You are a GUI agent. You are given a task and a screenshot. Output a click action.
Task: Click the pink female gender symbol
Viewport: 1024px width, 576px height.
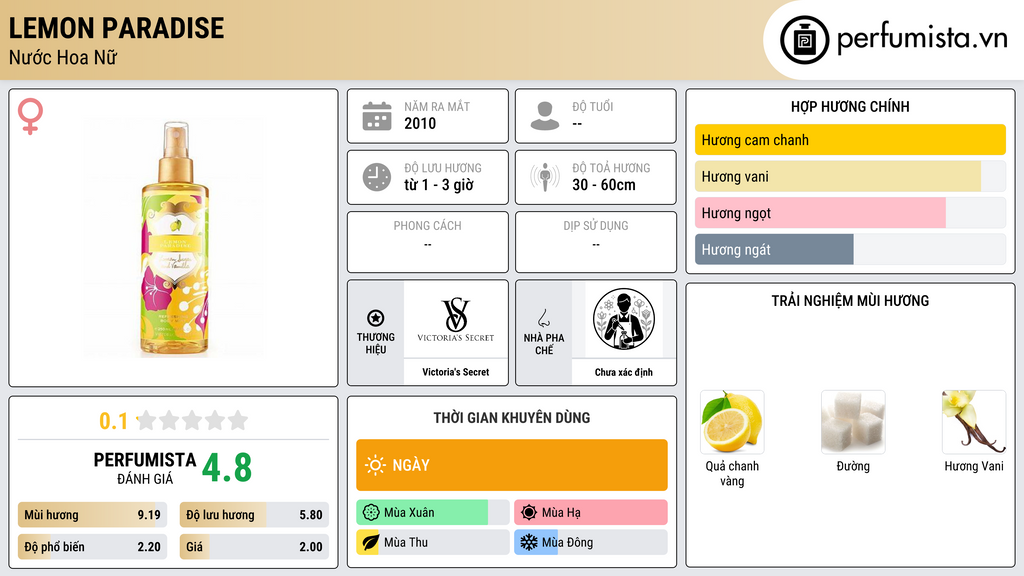click(30, 116)
